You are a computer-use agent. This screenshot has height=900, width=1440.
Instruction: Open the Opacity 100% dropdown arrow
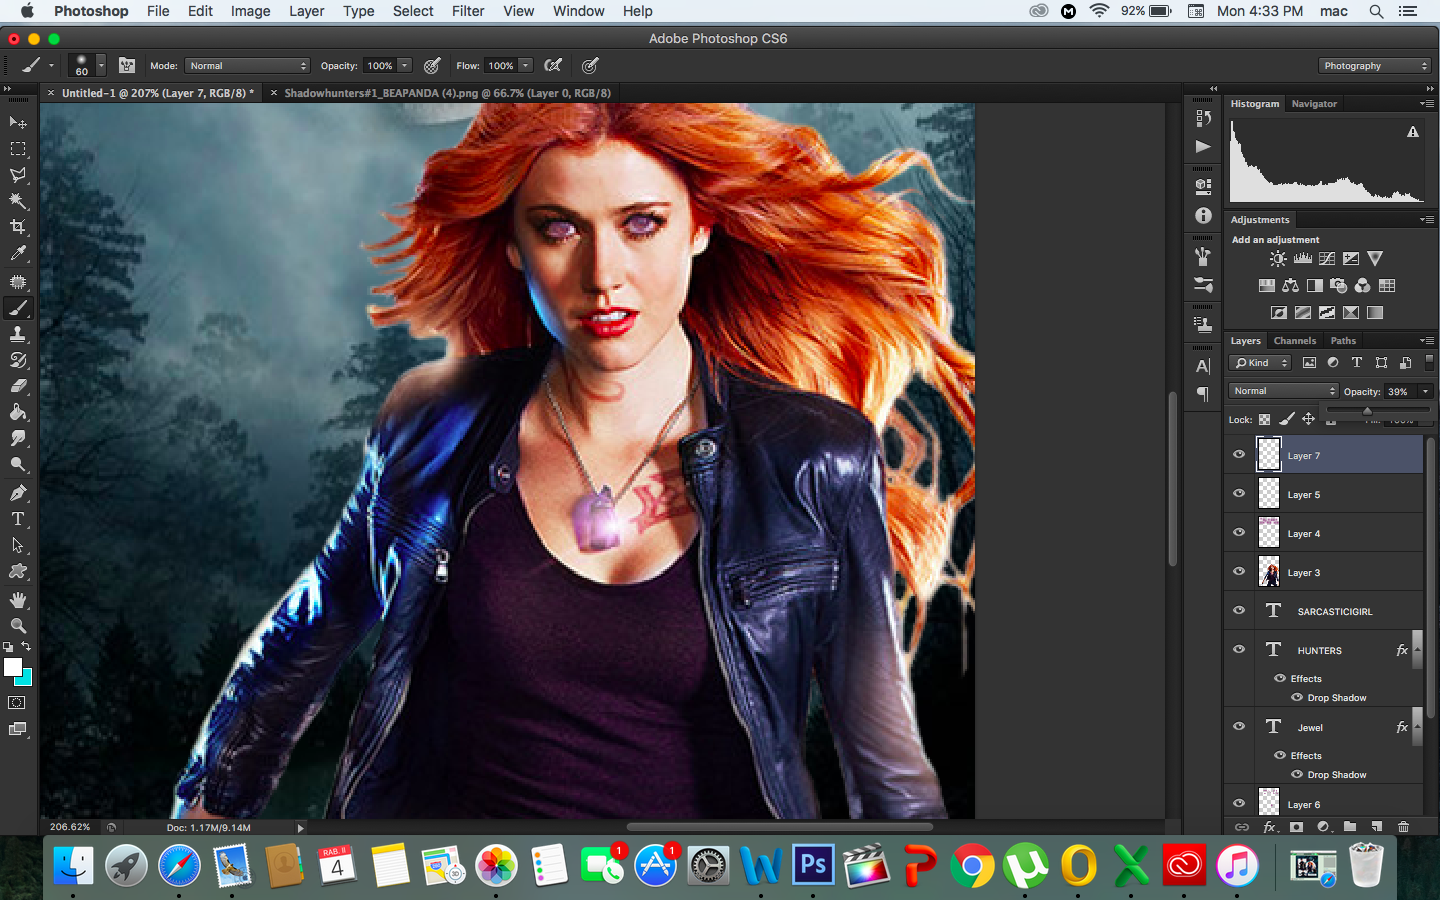(404, 65)
